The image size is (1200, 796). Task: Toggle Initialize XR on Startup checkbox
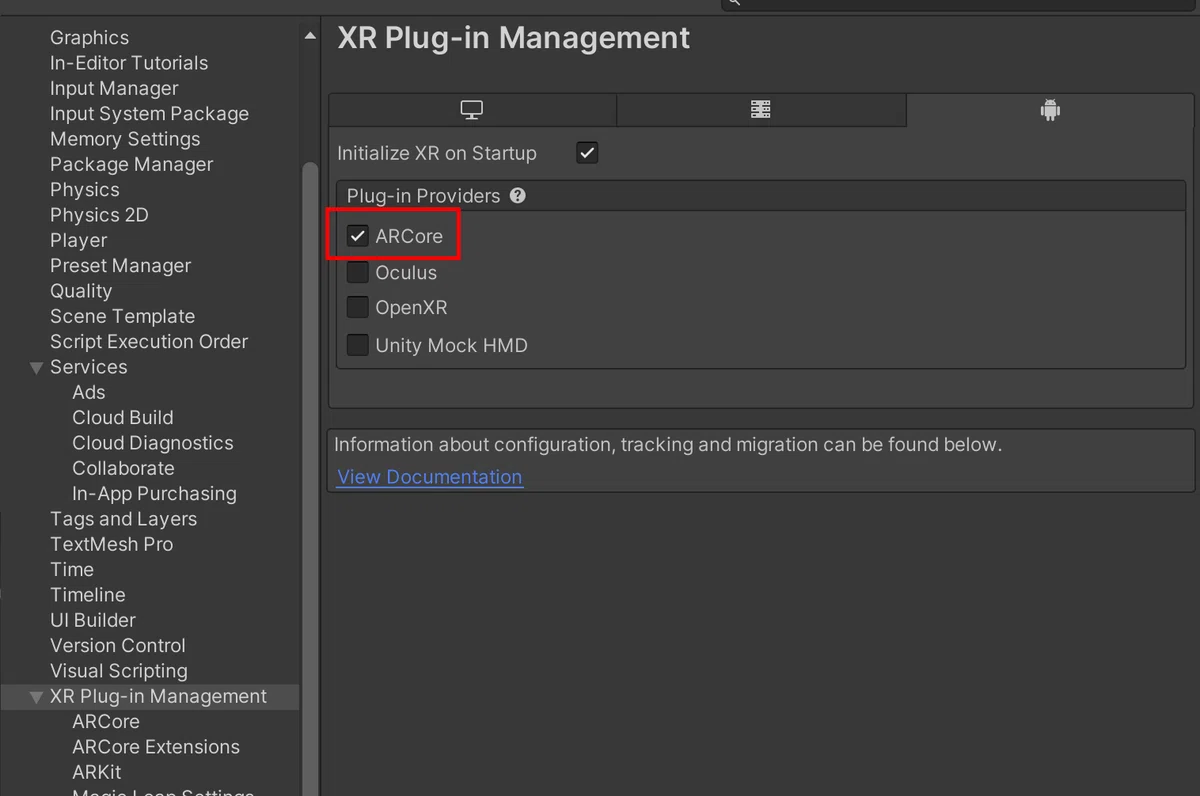click(587, 153)
